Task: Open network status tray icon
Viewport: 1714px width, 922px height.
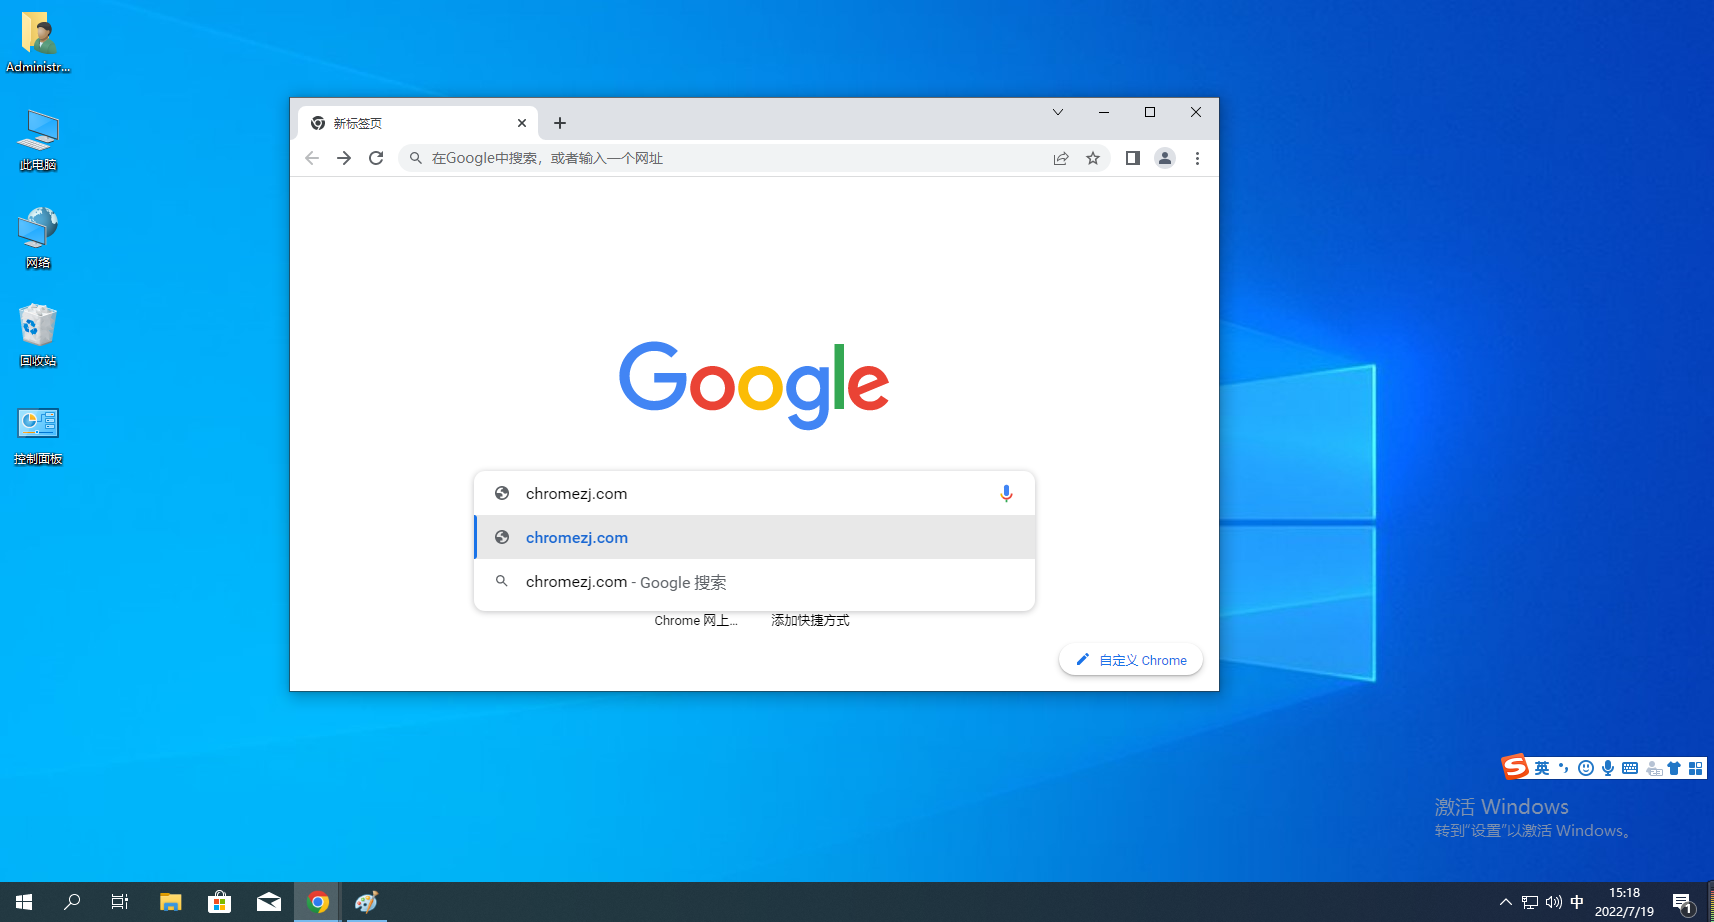Action: pos(1530,902)
